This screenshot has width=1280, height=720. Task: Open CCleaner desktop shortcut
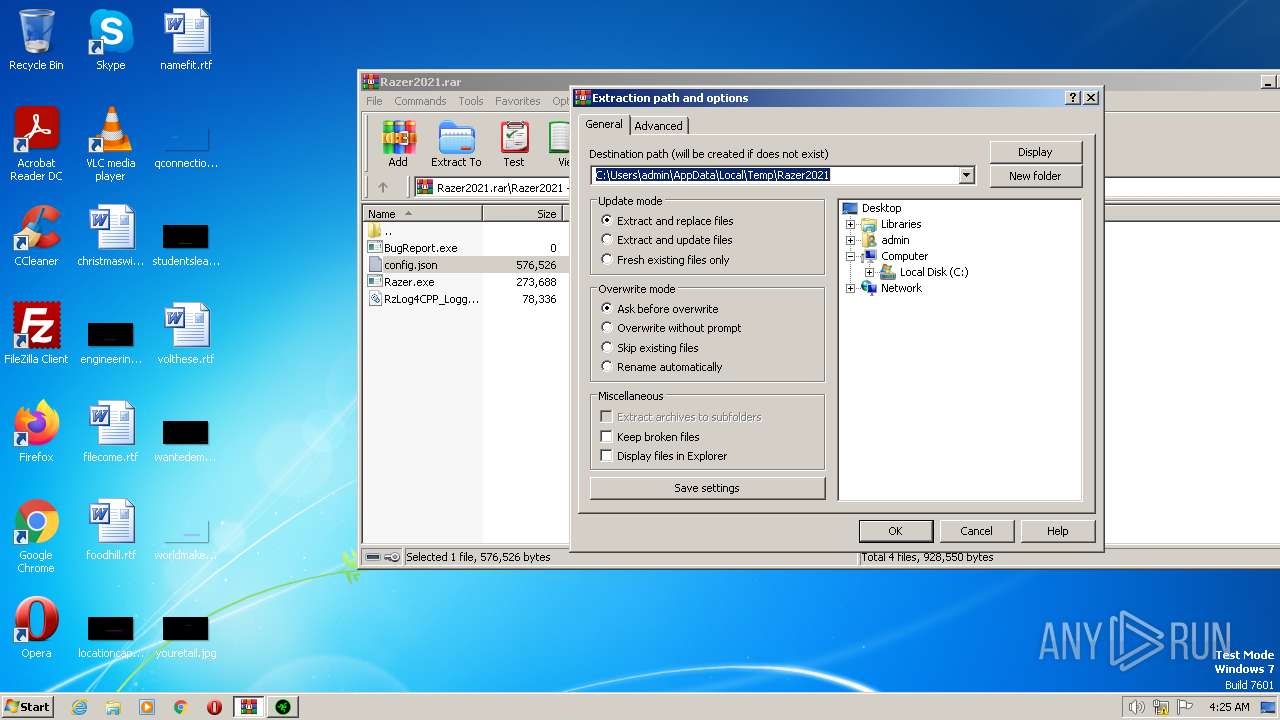pyautogui.click(x=36, y=236)
